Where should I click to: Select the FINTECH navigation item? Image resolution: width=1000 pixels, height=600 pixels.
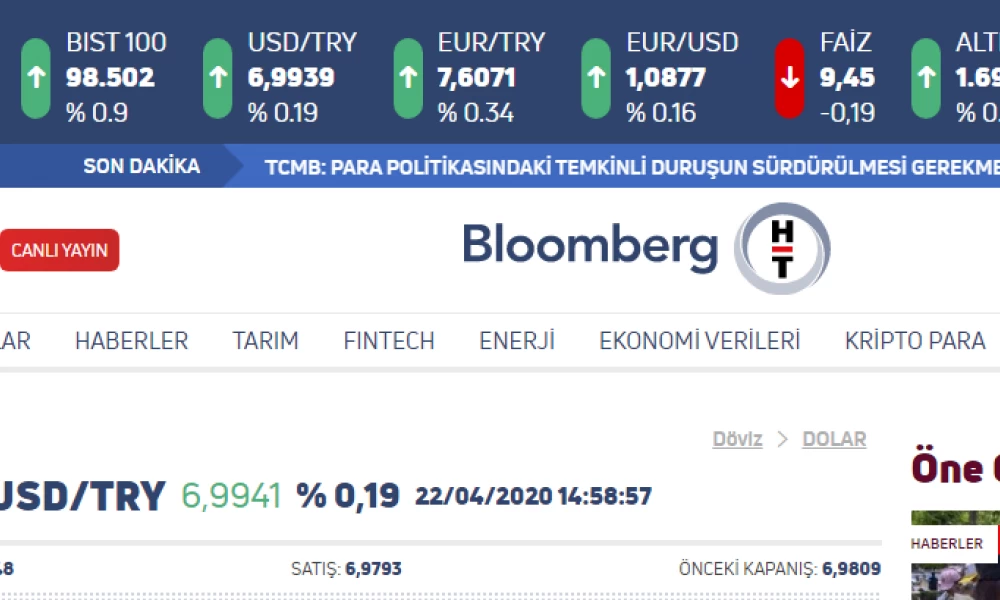coord(388,341)
